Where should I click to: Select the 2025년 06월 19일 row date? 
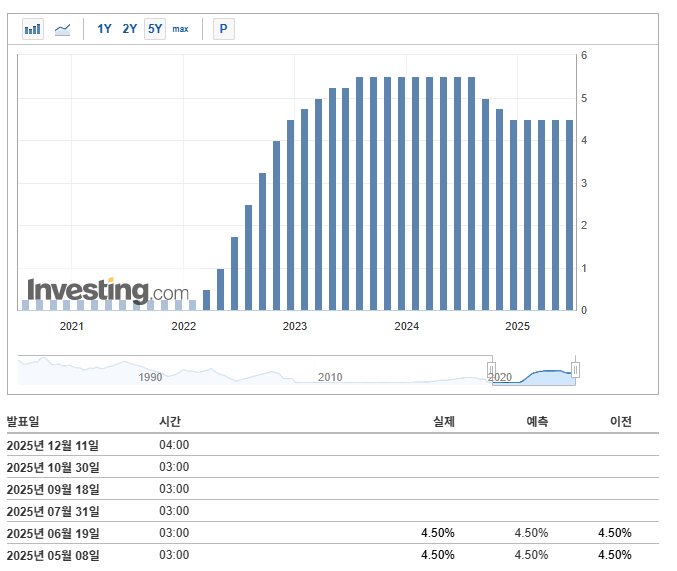click(53, 533)
